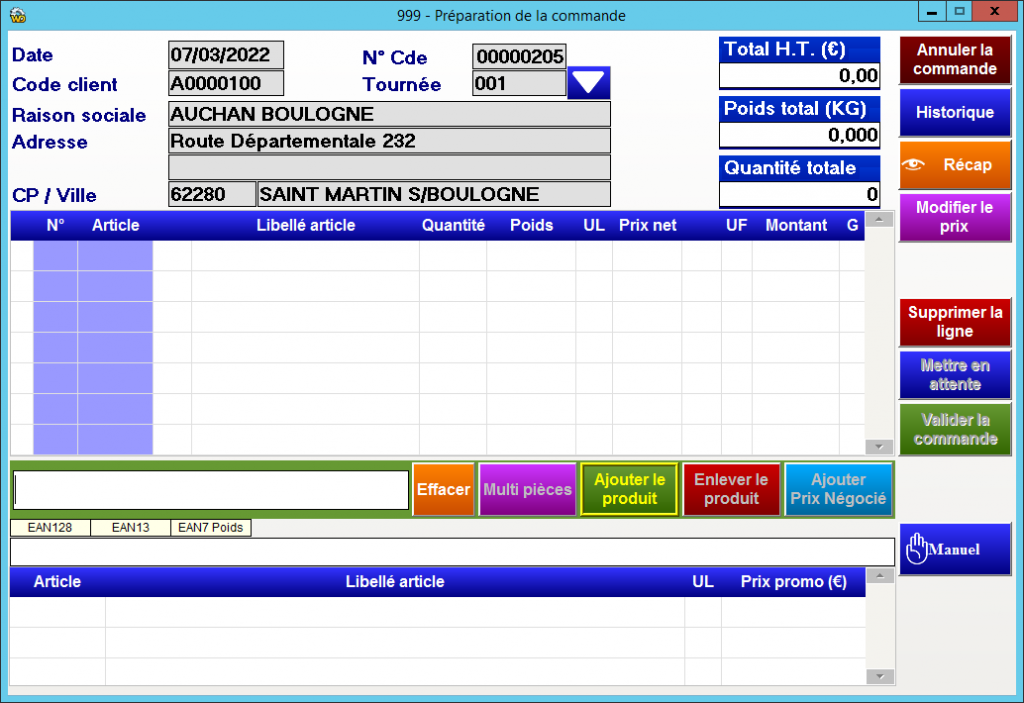Click Ajouter le produit button
This screenshot has height=703, width=1024.
[x=629, y=490]
